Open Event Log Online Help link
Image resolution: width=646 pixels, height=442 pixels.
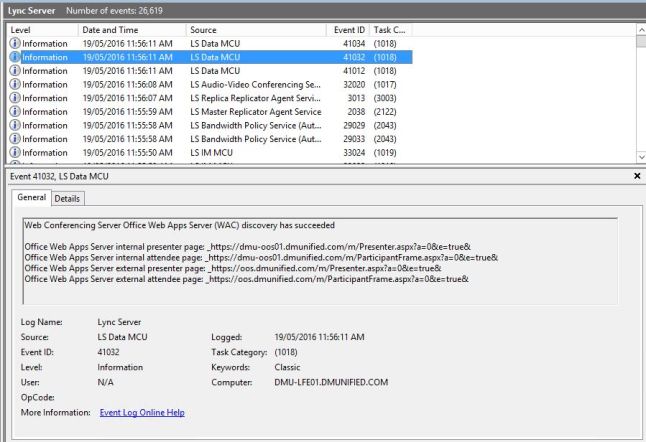click(x=142, y=412)
